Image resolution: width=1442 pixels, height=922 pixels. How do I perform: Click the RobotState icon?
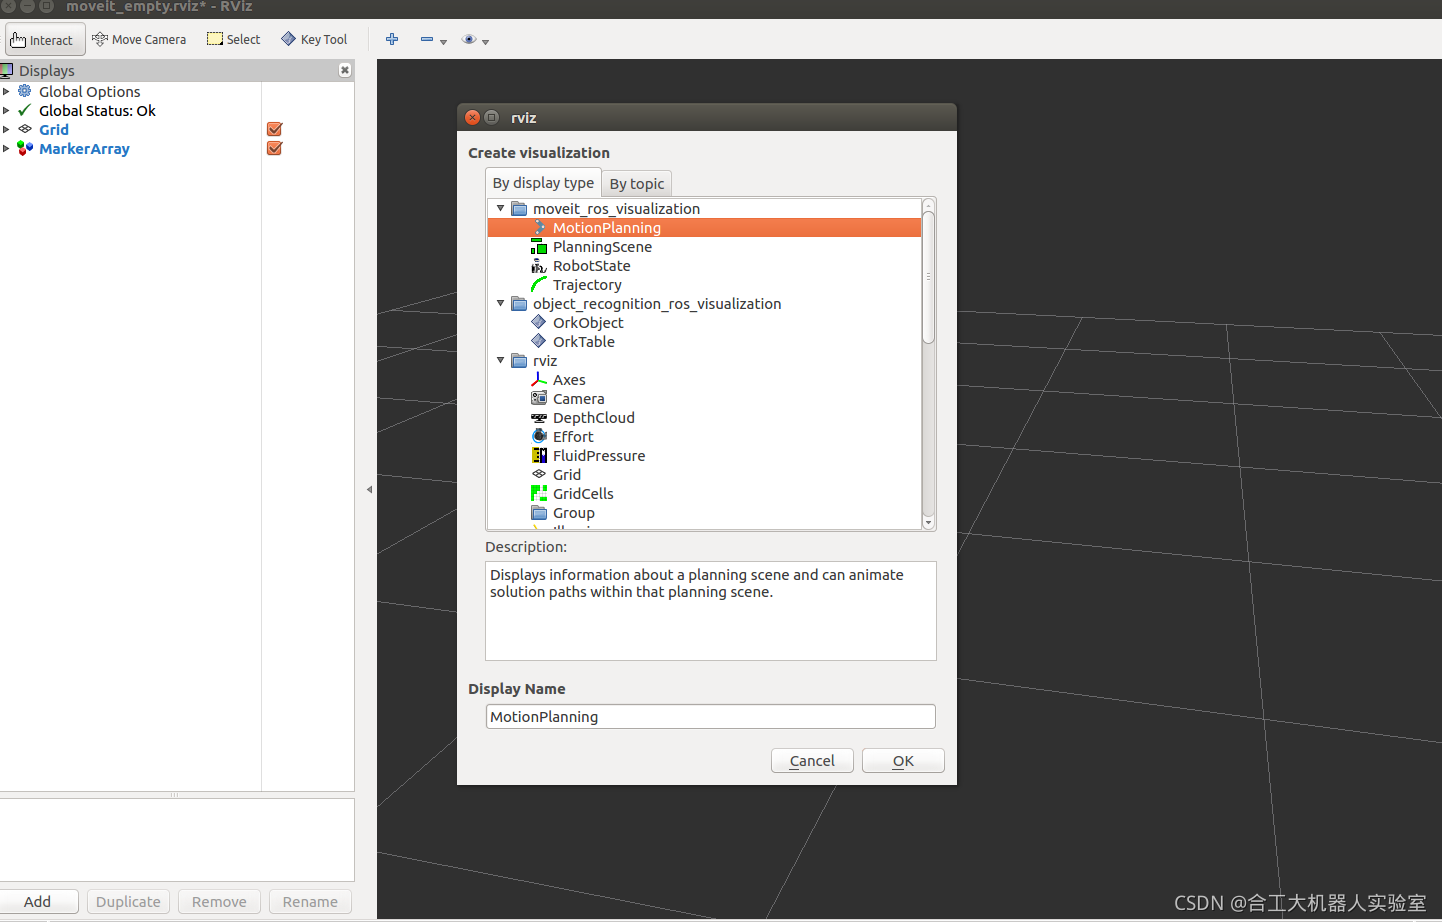click(x=539, y=265)
